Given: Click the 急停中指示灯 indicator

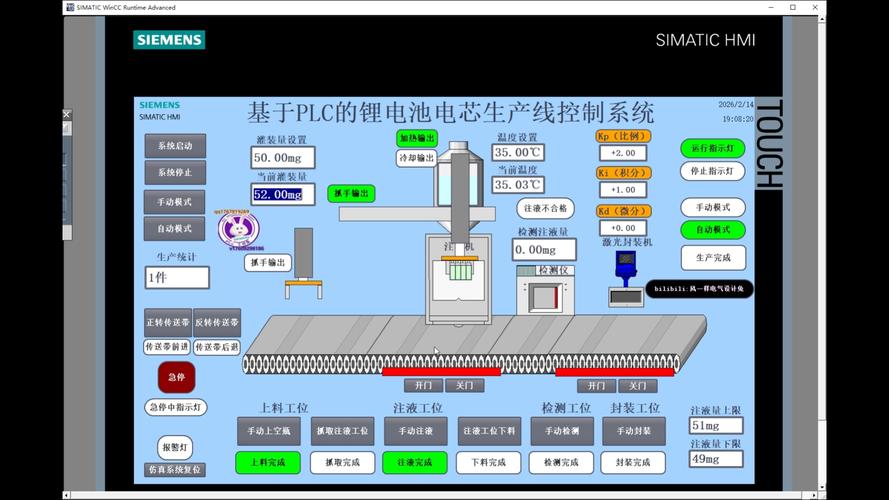Looking at the screenshot, I should pos(176,407).
